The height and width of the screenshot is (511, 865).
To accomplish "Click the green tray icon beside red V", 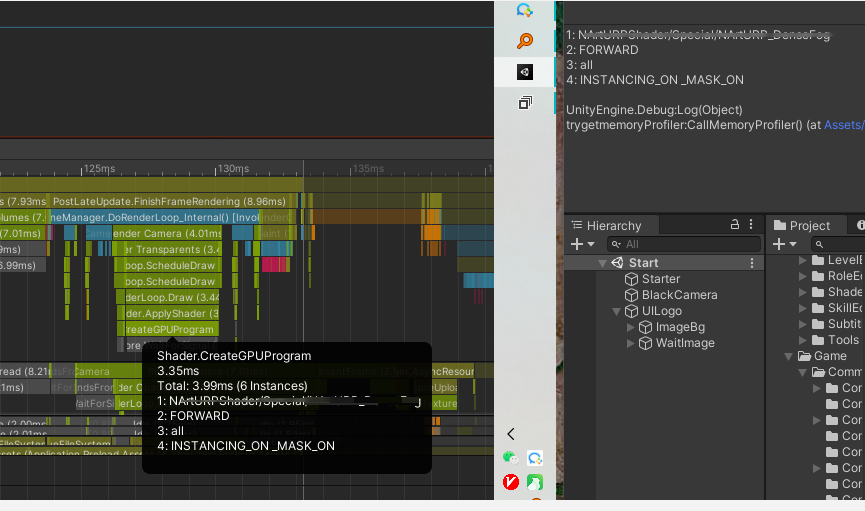I will point(535,482).
